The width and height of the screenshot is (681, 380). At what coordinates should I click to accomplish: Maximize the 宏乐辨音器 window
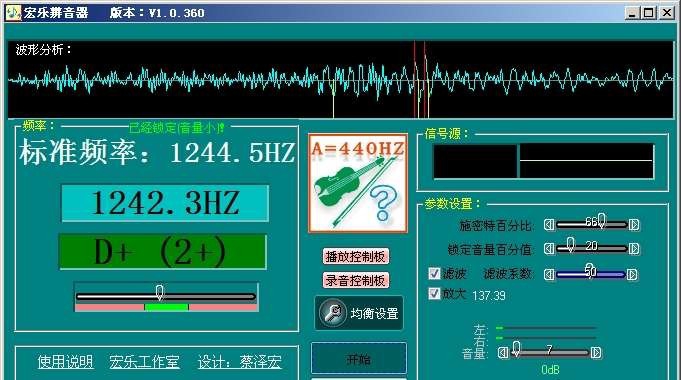pyautogui.click(x=648, y=13)
